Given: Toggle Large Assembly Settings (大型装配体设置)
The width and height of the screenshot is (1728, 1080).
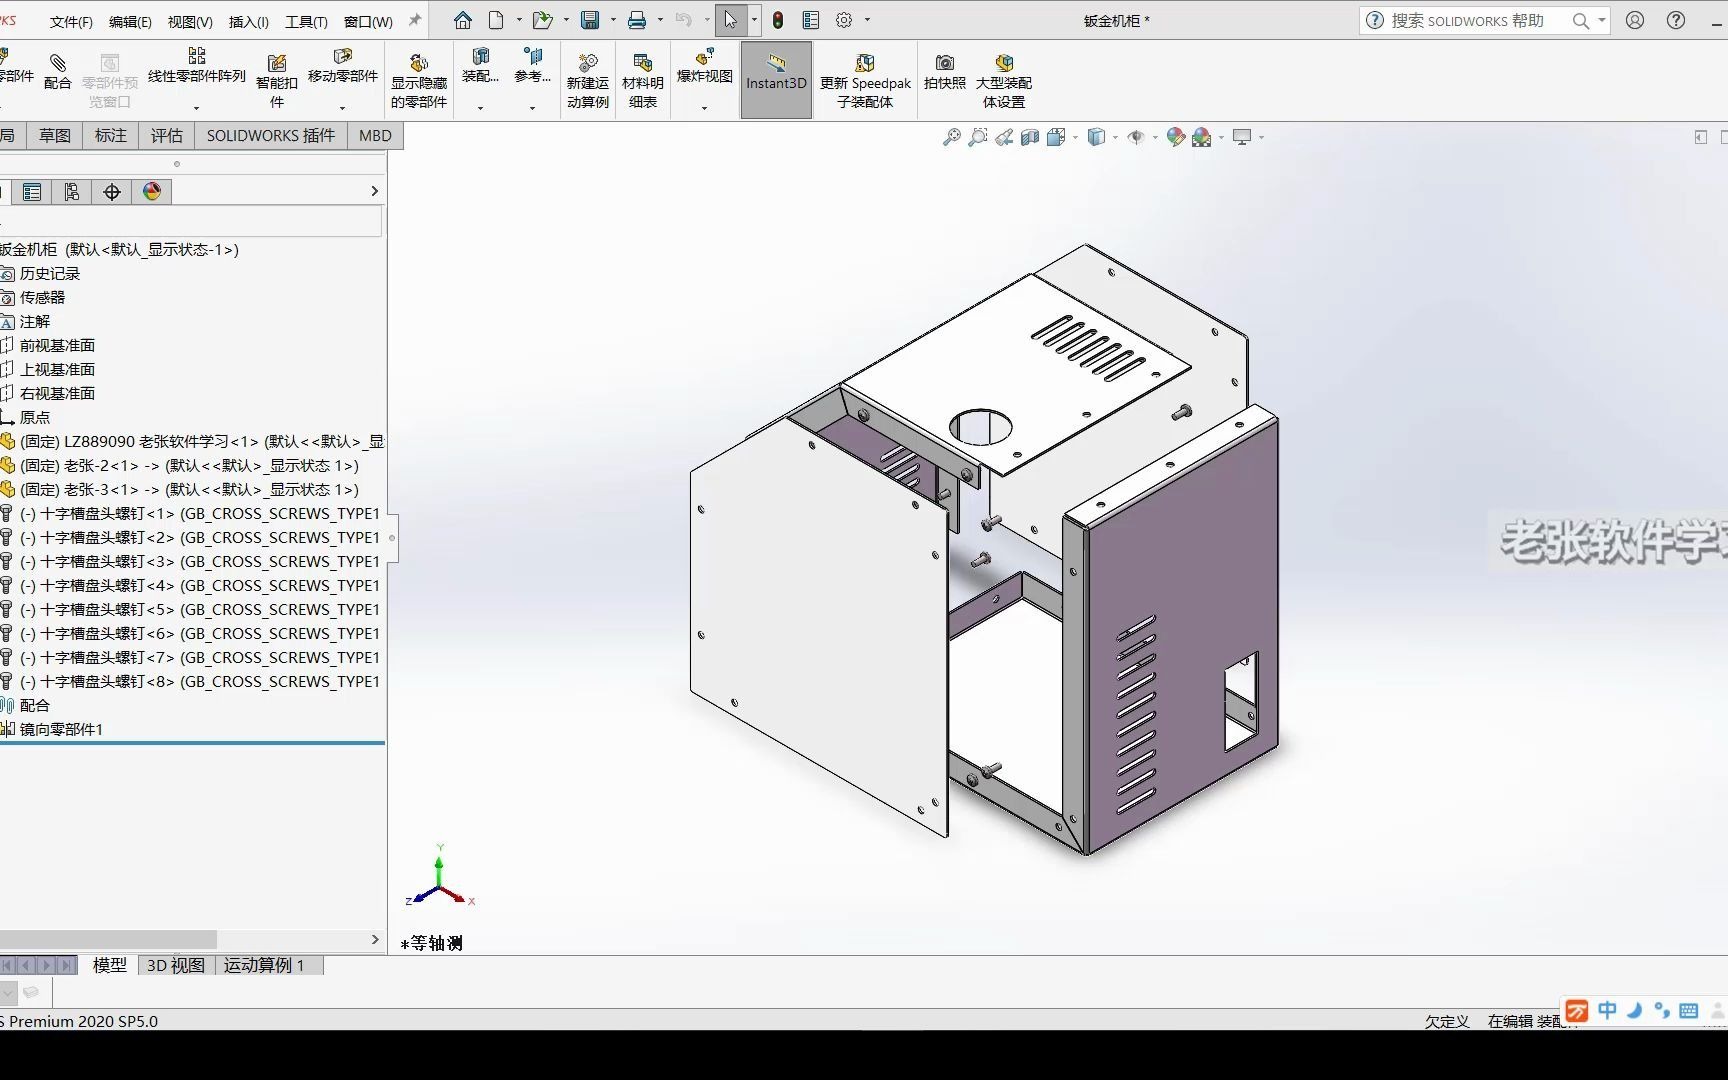Looking at the screenshot, I should coord(1003,80).
